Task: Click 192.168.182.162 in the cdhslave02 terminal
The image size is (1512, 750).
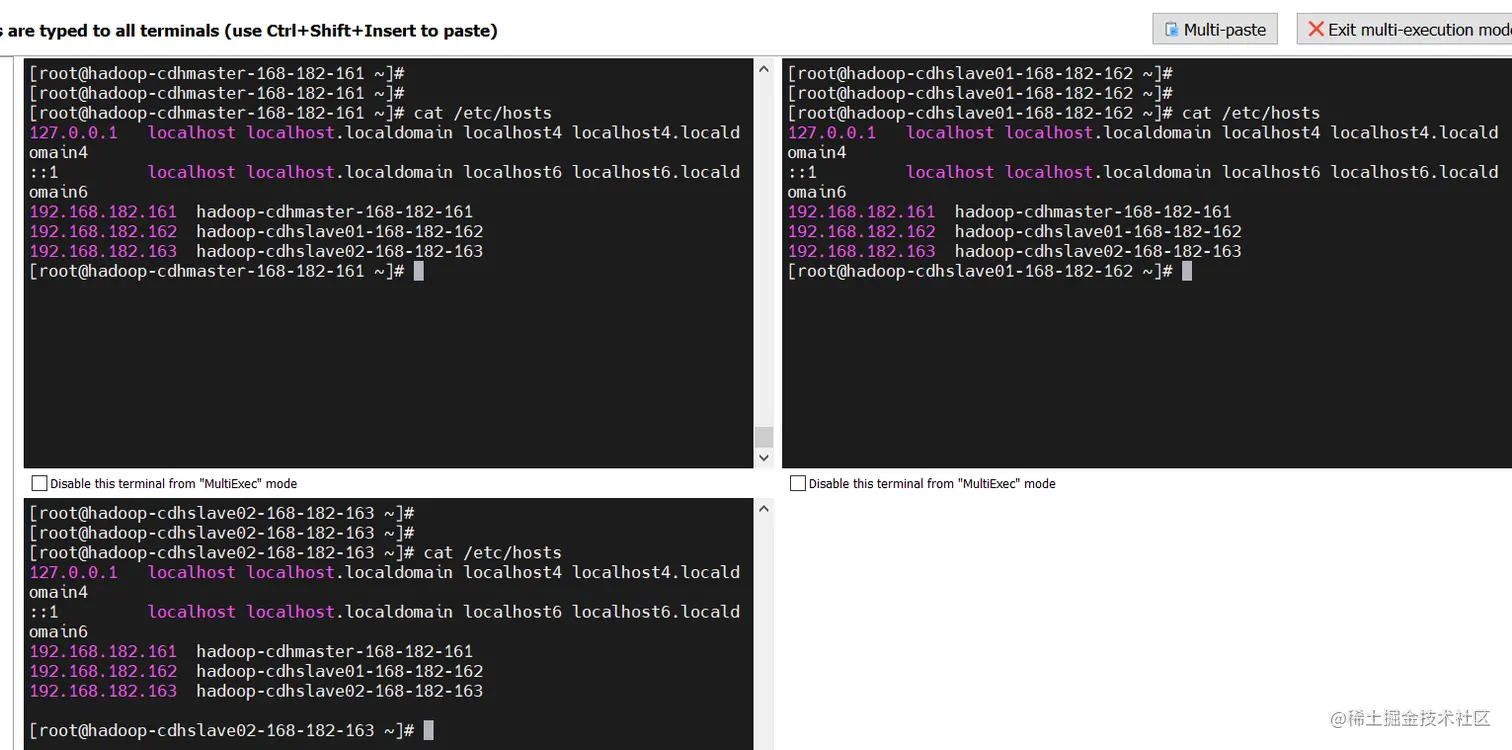Action: click(x=103, y=671)
